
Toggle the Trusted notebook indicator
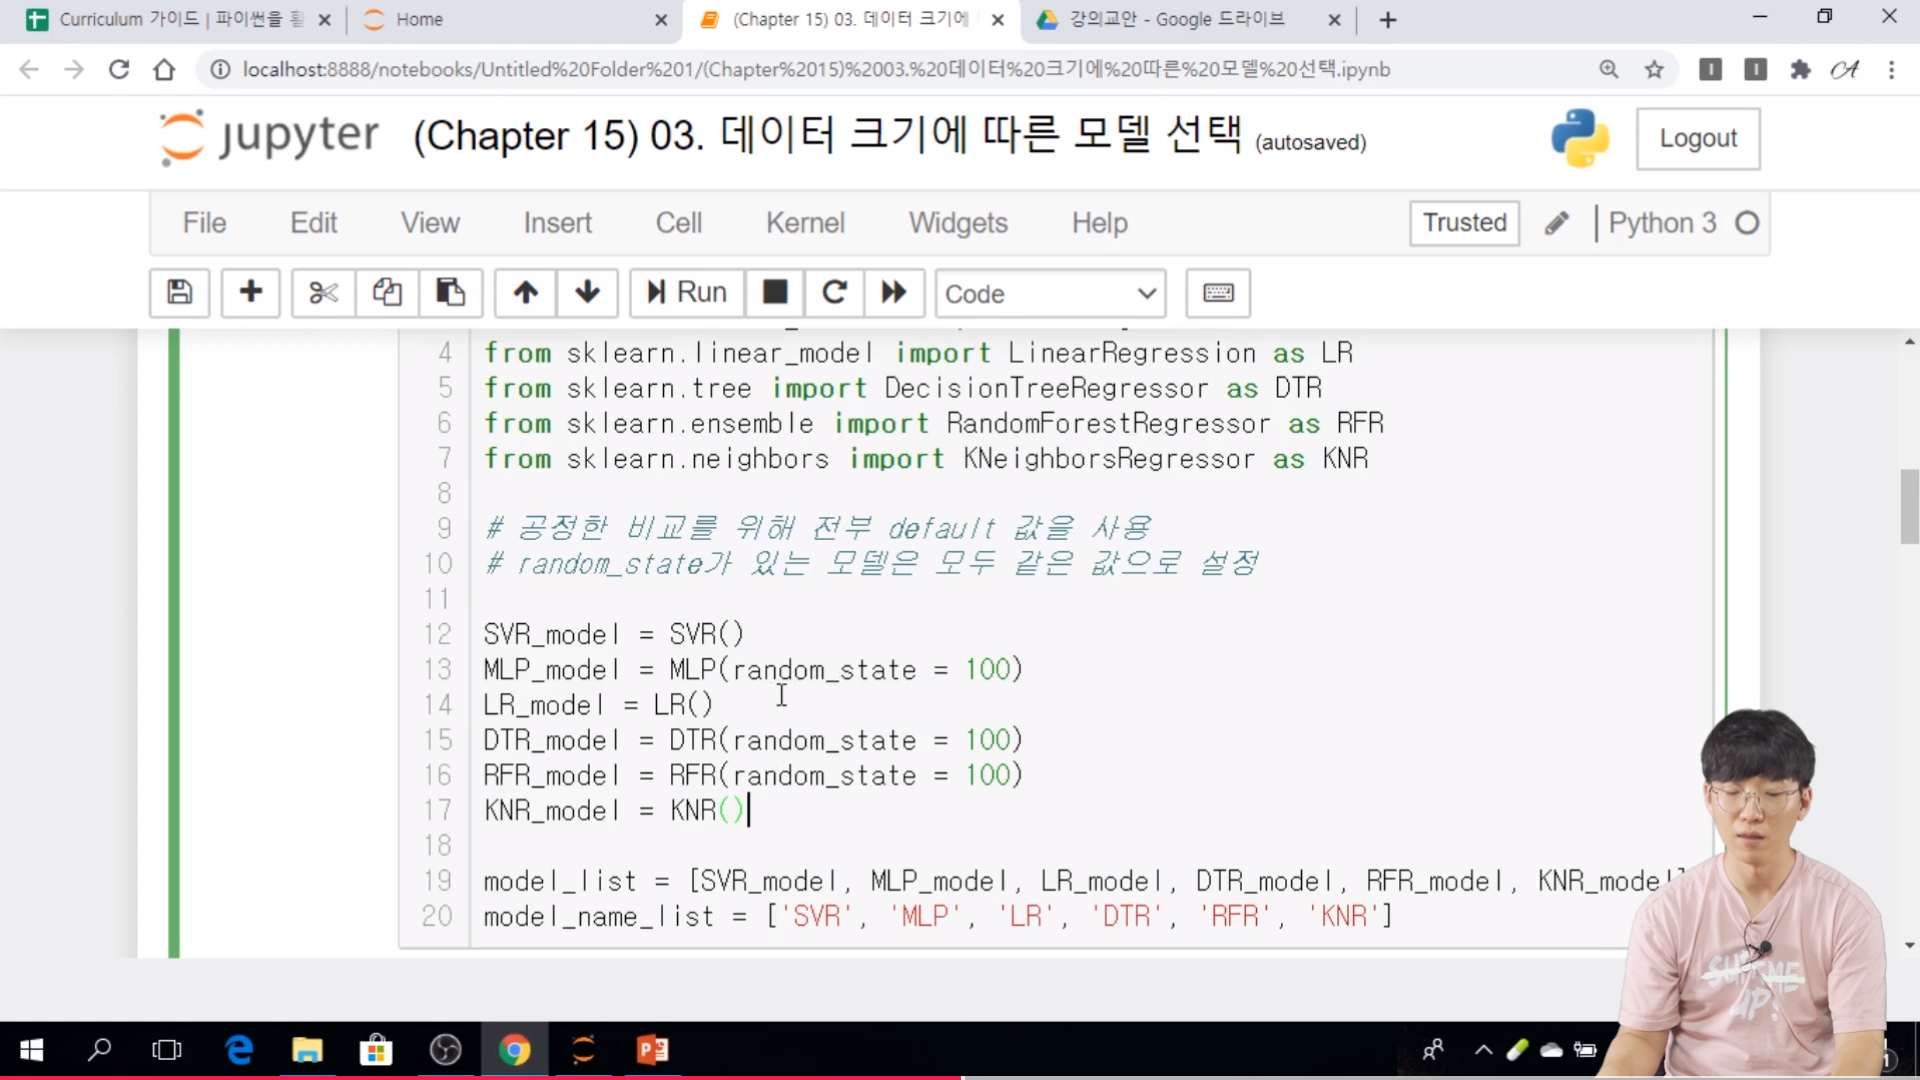pos(1464,222)
